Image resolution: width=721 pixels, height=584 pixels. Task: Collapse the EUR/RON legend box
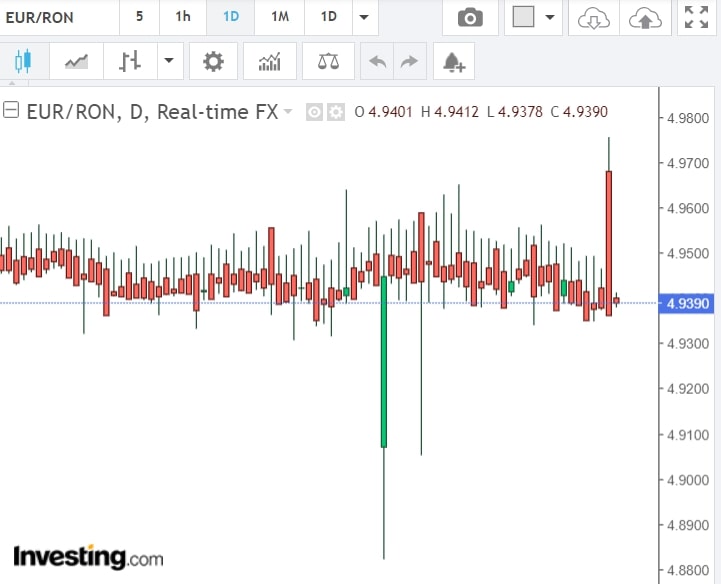point(12,111)
